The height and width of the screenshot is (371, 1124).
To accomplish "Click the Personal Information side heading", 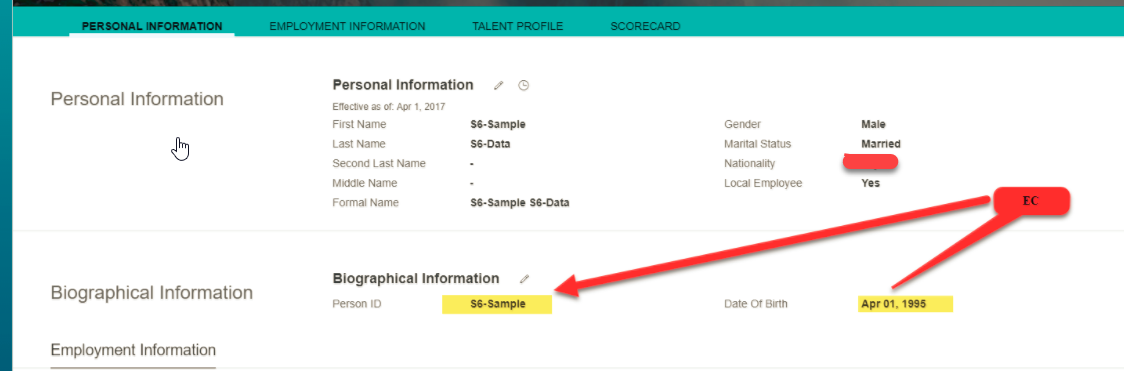I will coord(137,99).
